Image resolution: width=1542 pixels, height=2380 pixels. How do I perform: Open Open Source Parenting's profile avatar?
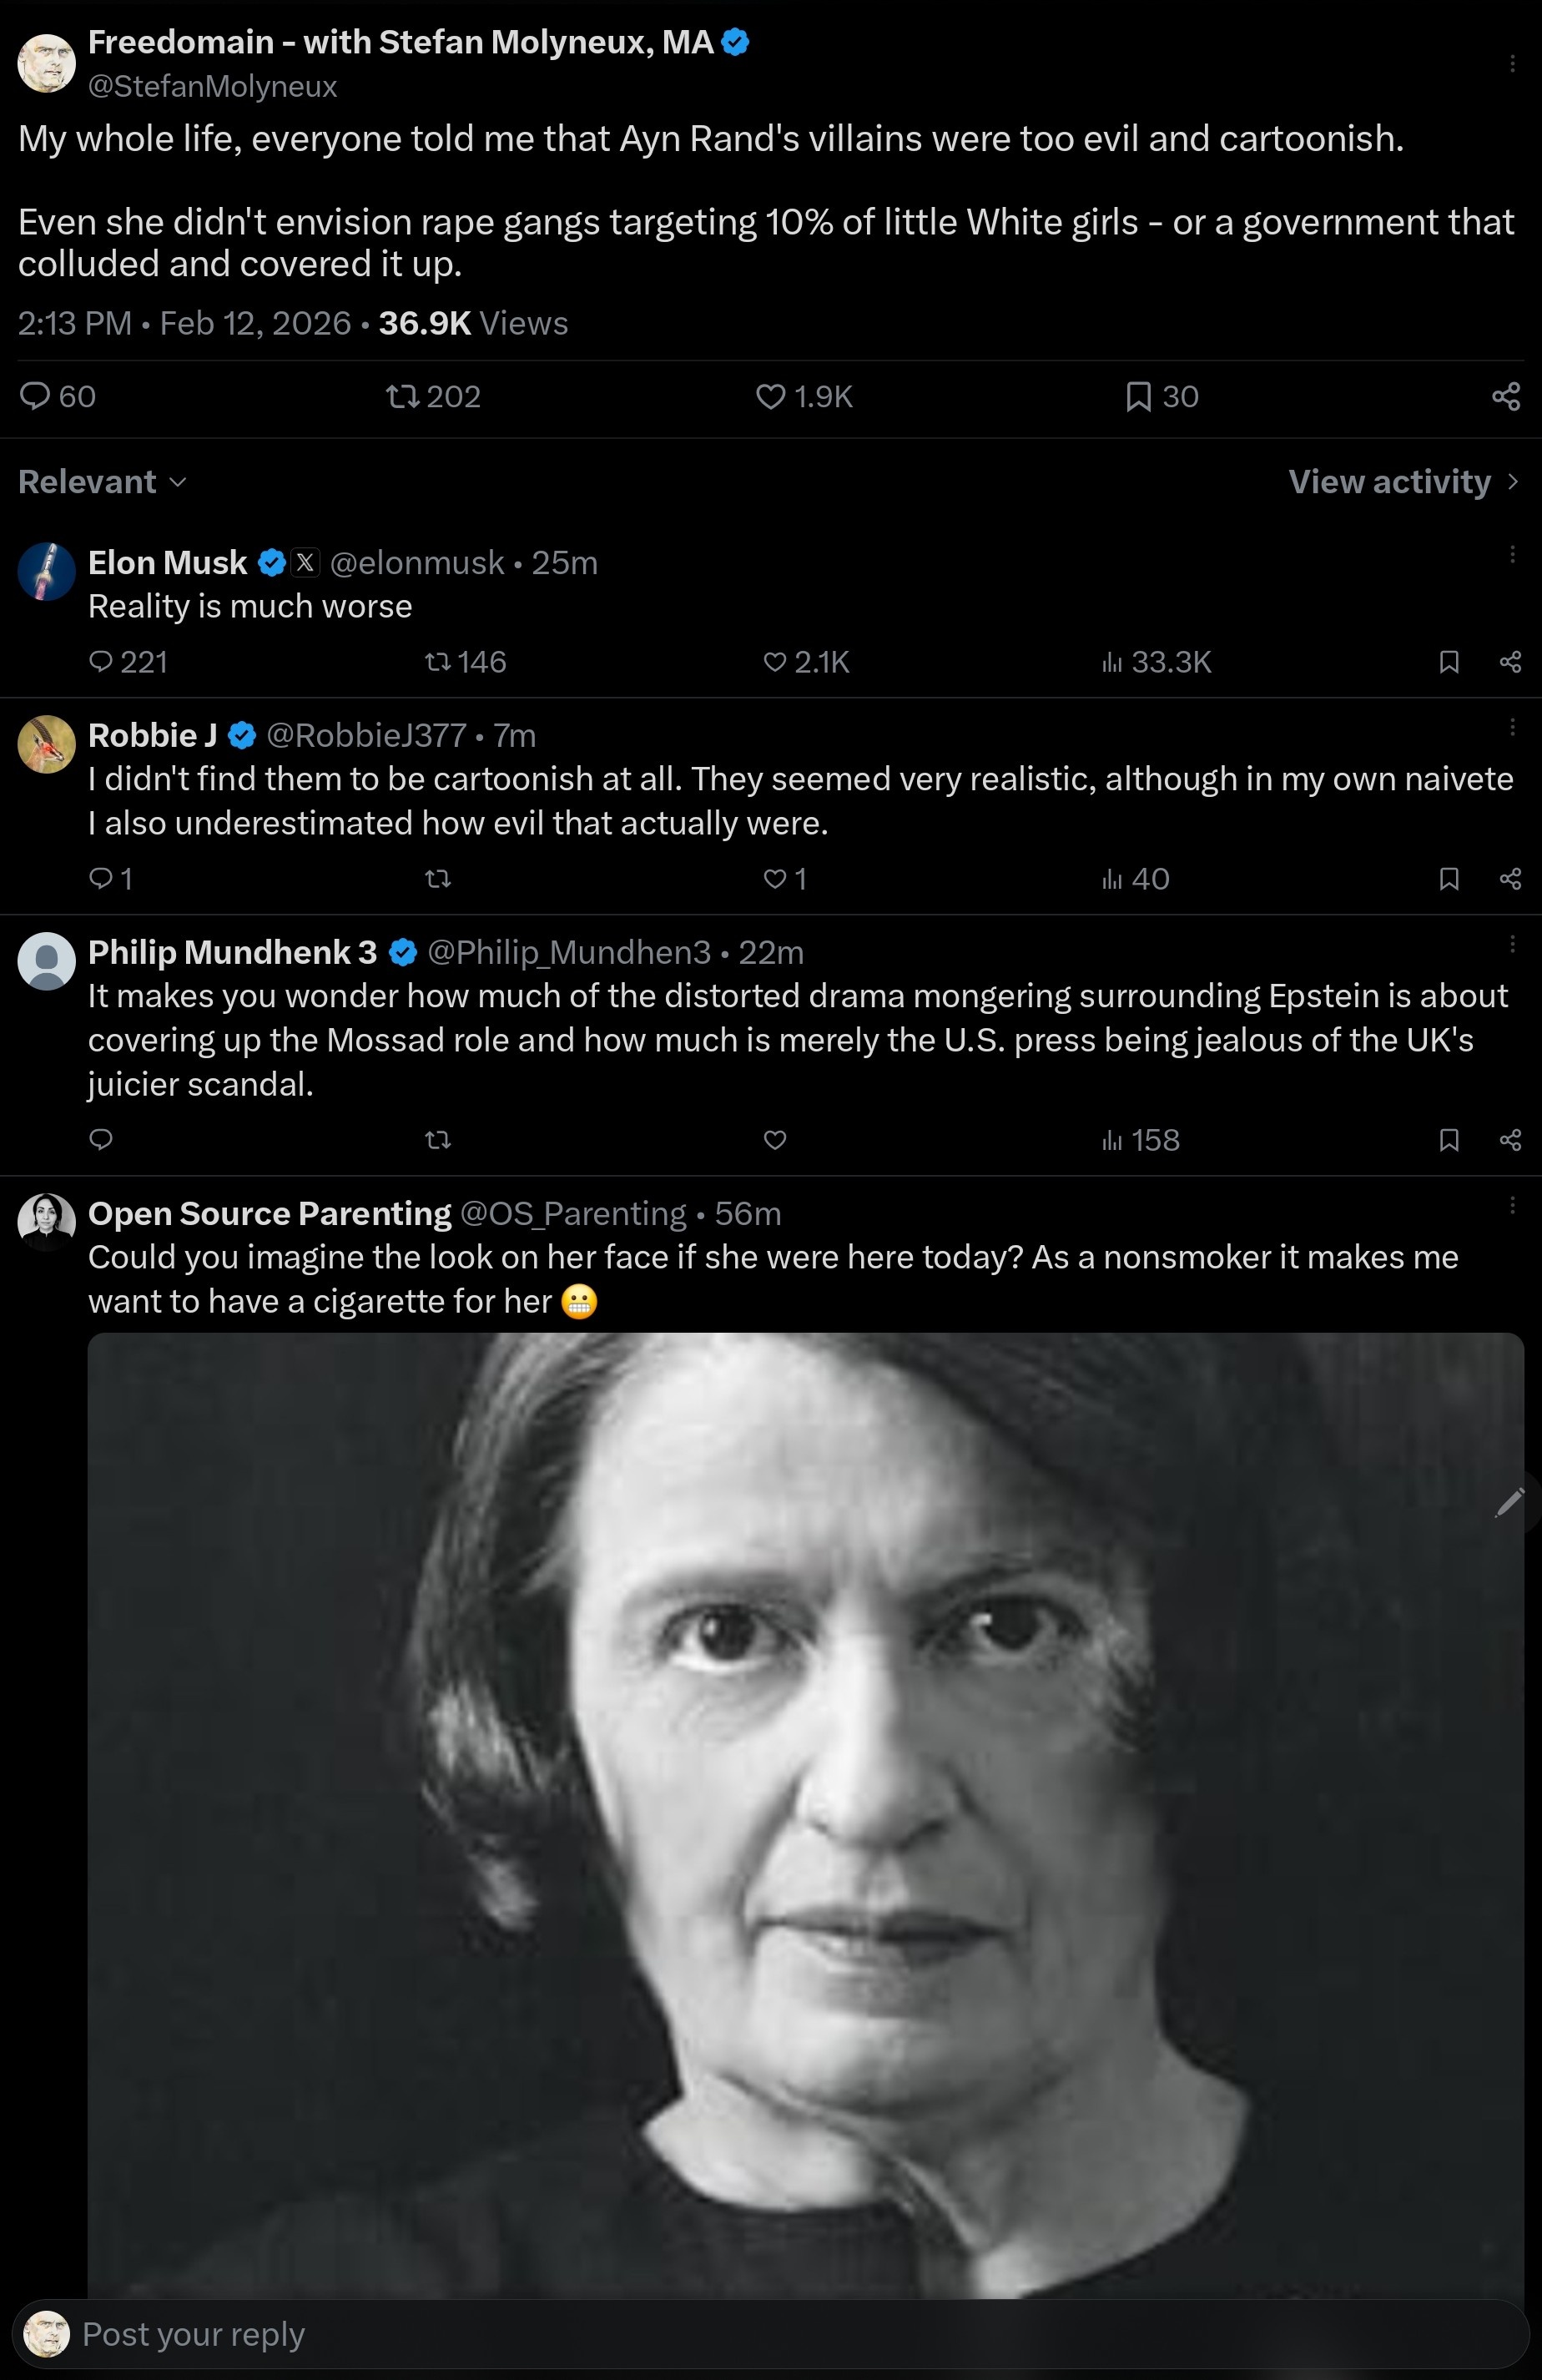click(x=47, y=1221)
